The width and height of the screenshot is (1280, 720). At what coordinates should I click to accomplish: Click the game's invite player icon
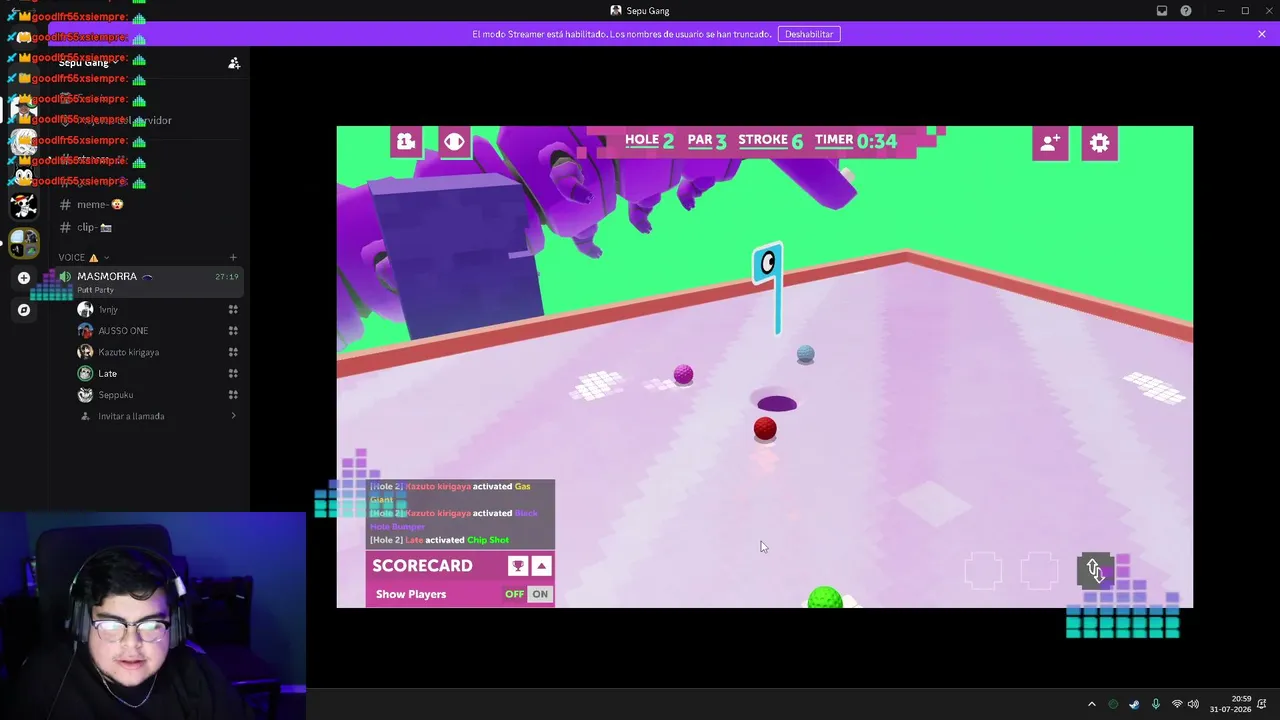pyautogui.click(x=1050, y=143)
